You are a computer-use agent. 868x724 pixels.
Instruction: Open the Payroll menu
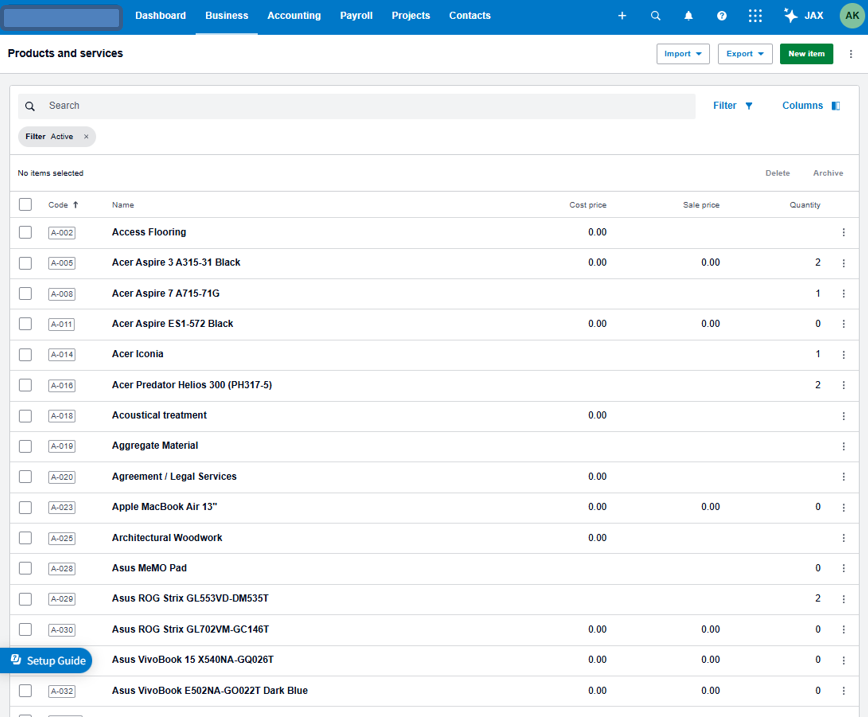(356, 15)
